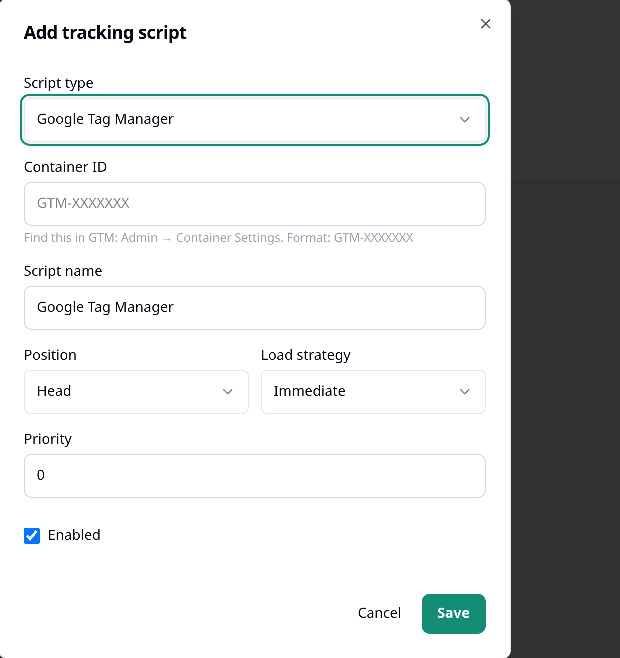The image size is (620, 658).
Task: Open the Load strategy dropdown
Action: [373, 392]
